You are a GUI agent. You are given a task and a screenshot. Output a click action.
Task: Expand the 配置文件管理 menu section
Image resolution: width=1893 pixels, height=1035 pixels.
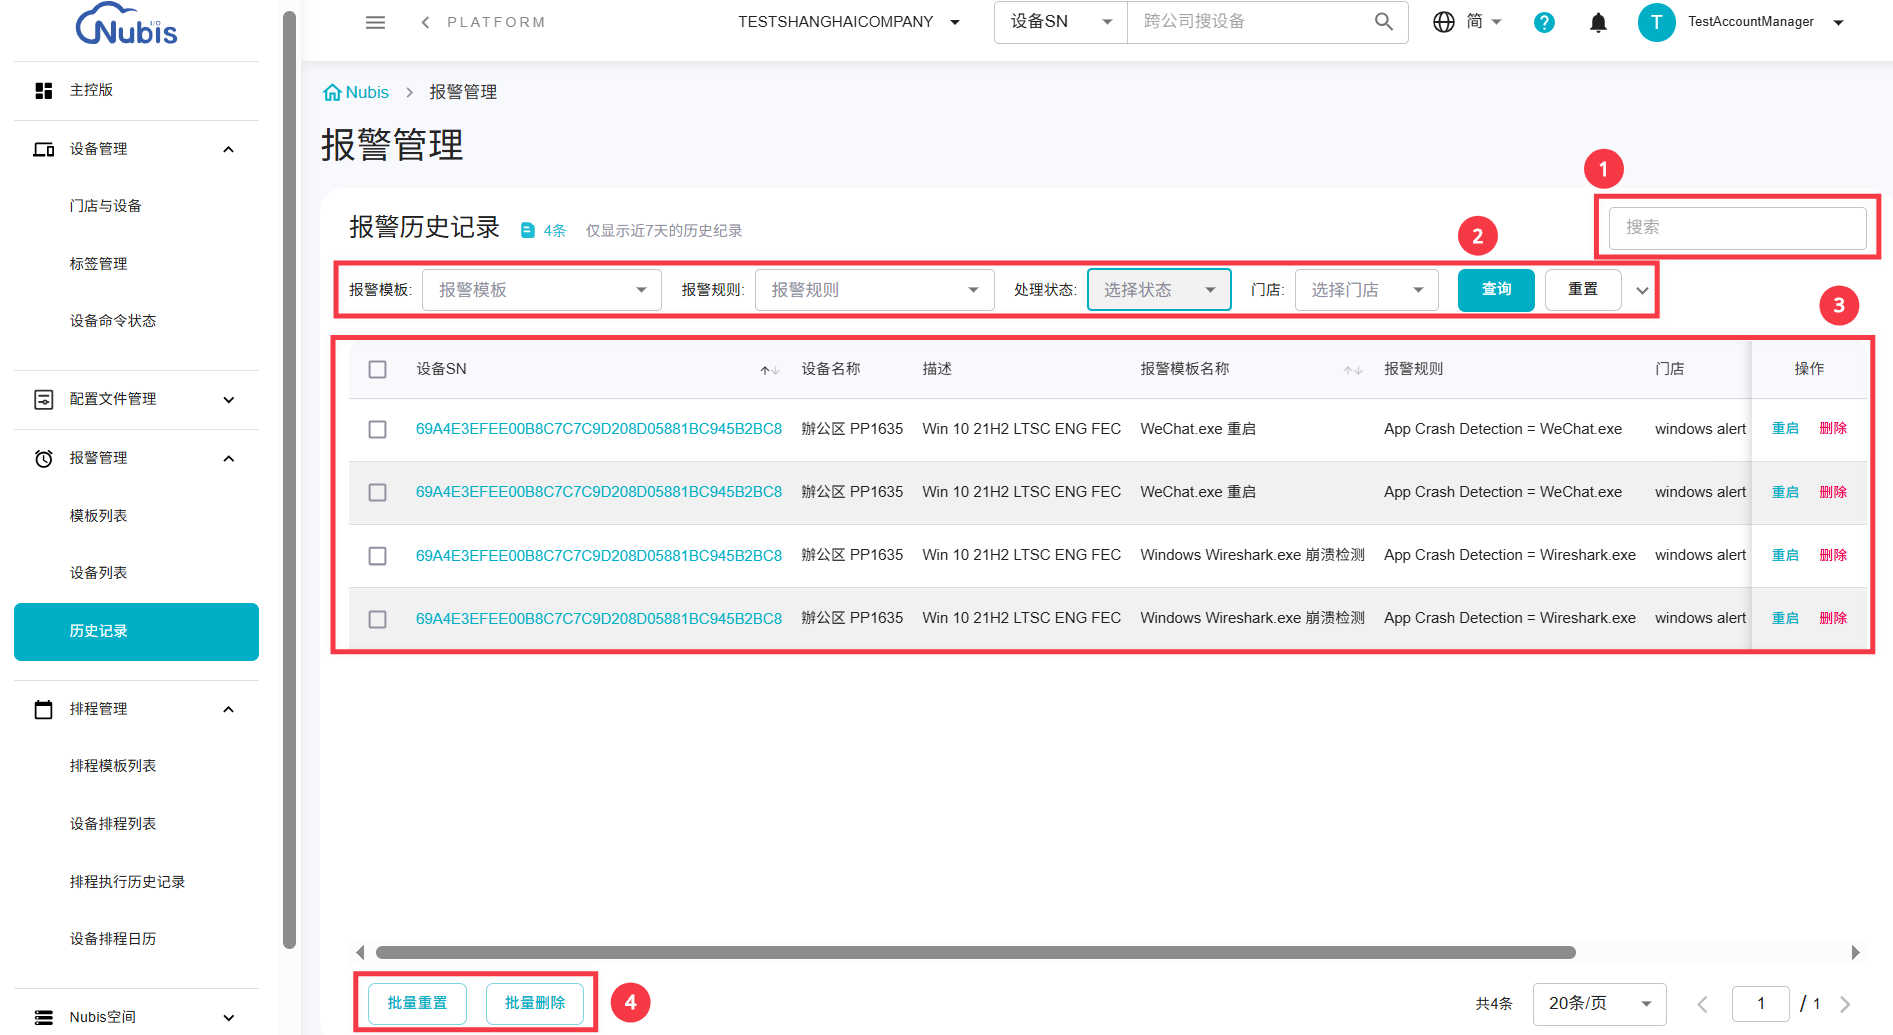(229, 400)
